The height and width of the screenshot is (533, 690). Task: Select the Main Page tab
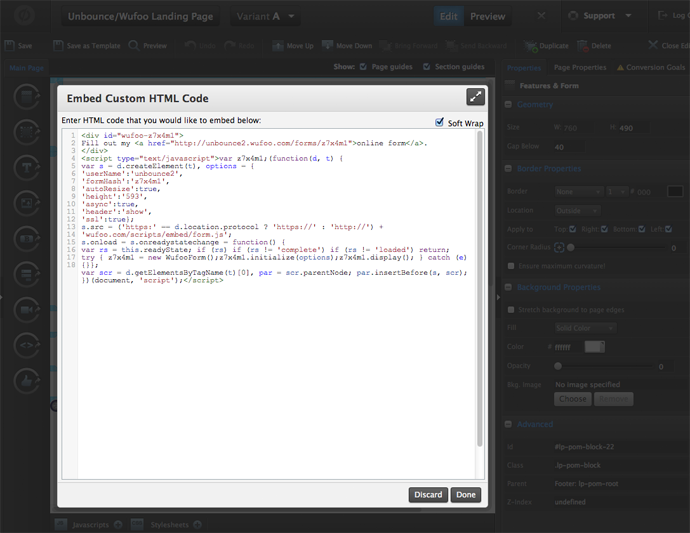[x=26, y=68]
